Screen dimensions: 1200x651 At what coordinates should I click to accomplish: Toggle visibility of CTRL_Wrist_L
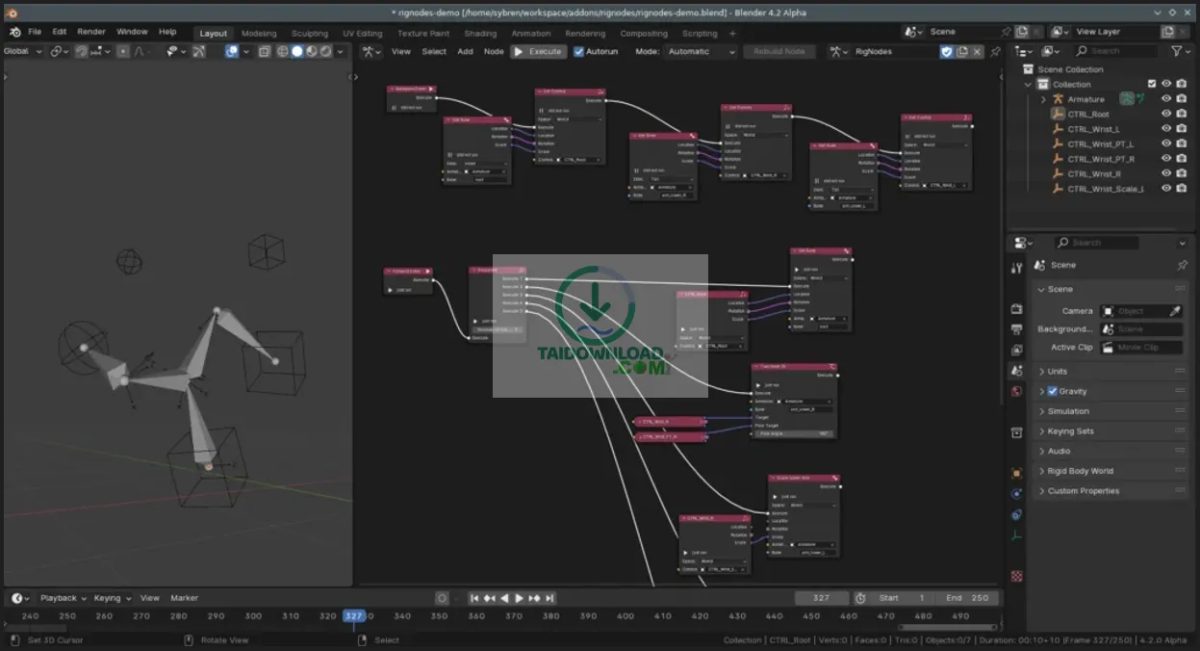[x=1166, y=129]
